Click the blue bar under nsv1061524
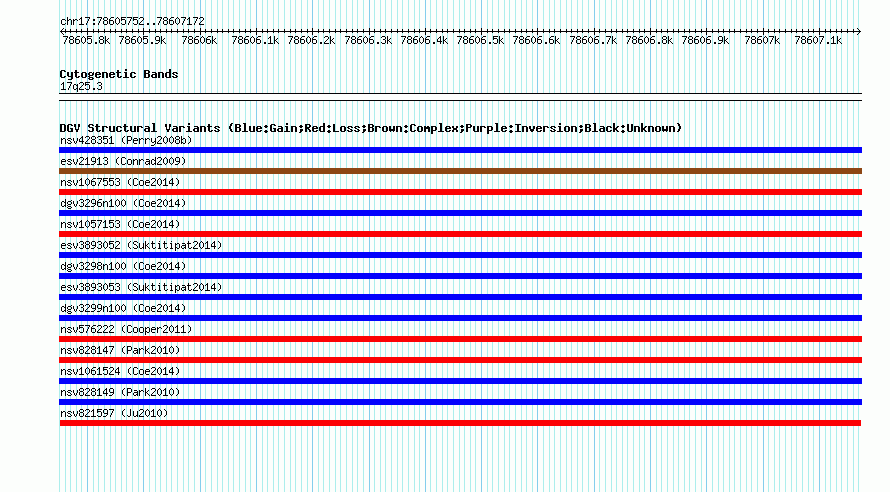 point(460,381)
